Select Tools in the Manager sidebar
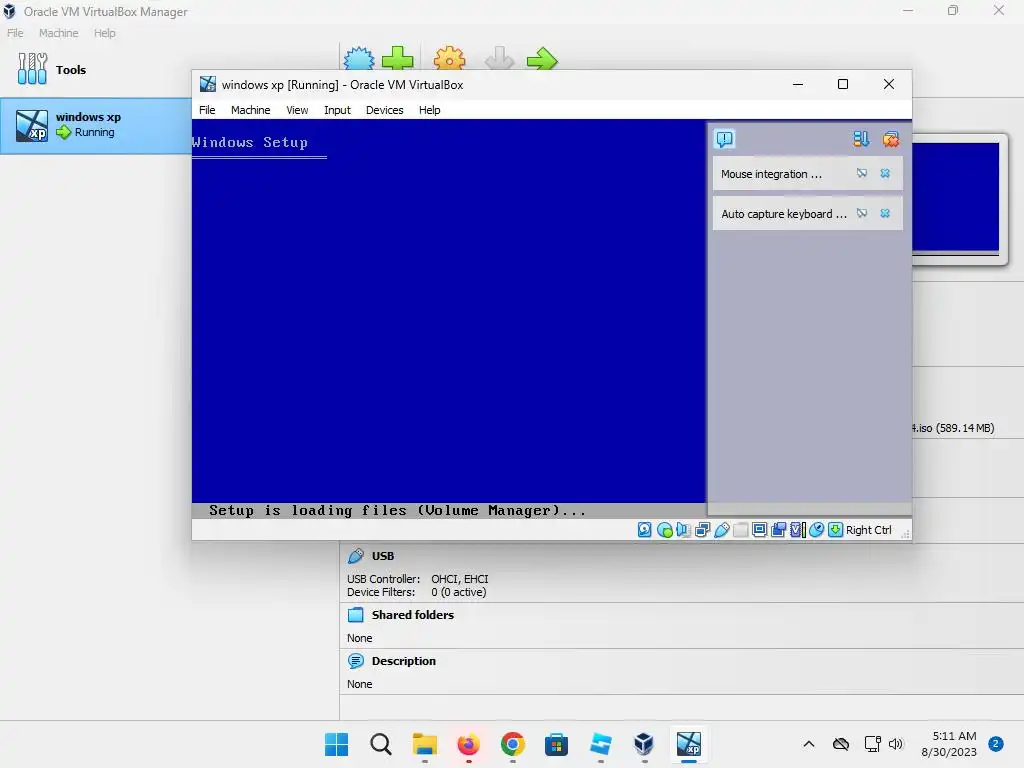 [71, 69]
